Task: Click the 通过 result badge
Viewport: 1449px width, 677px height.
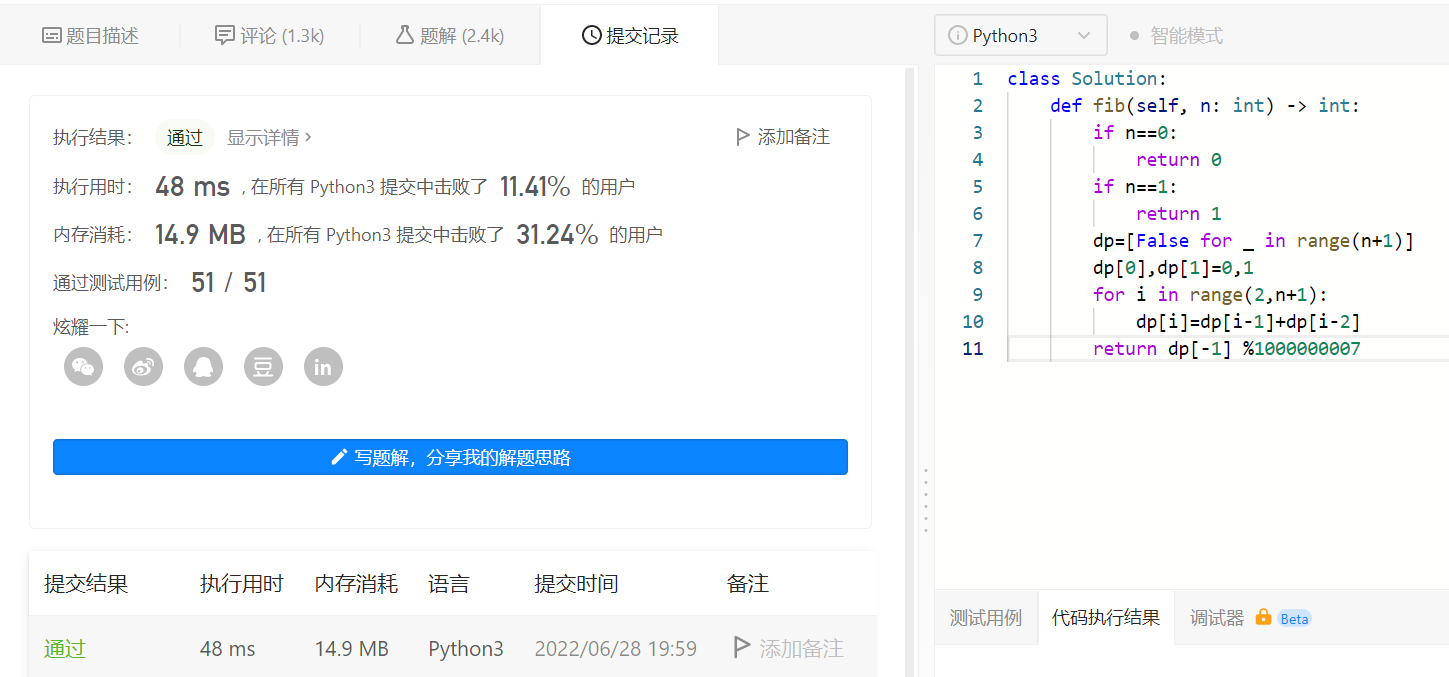Action: pos(185,138)
